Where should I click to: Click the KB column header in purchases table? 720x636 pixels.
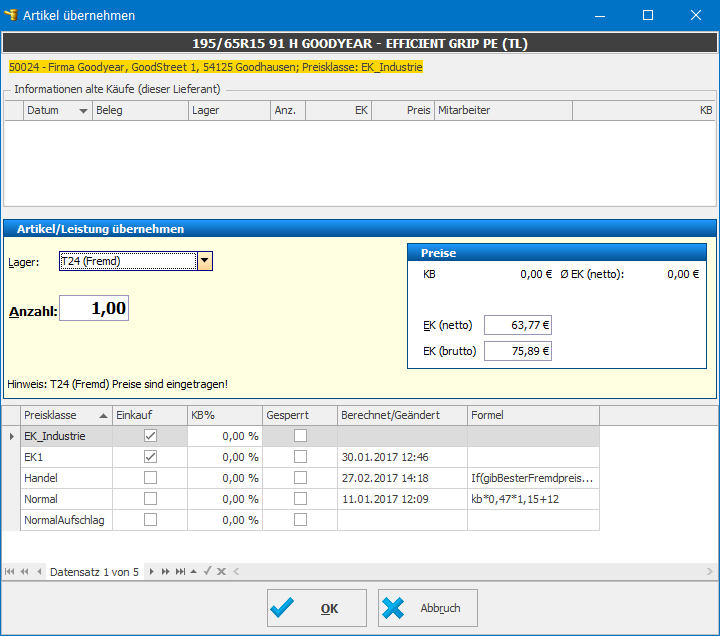pyautogui.click(x=644, y=111)
